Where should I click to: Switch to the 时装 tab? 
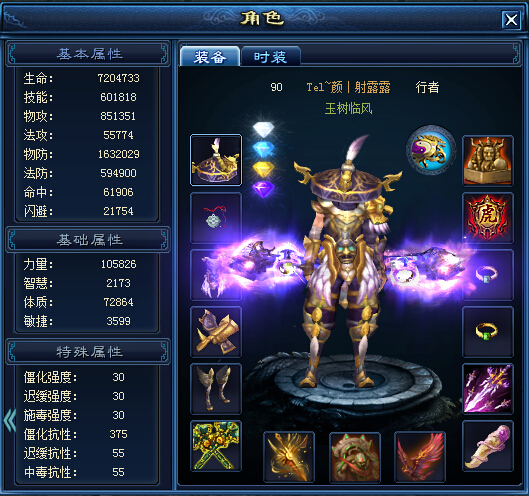(x=271, y=56)
